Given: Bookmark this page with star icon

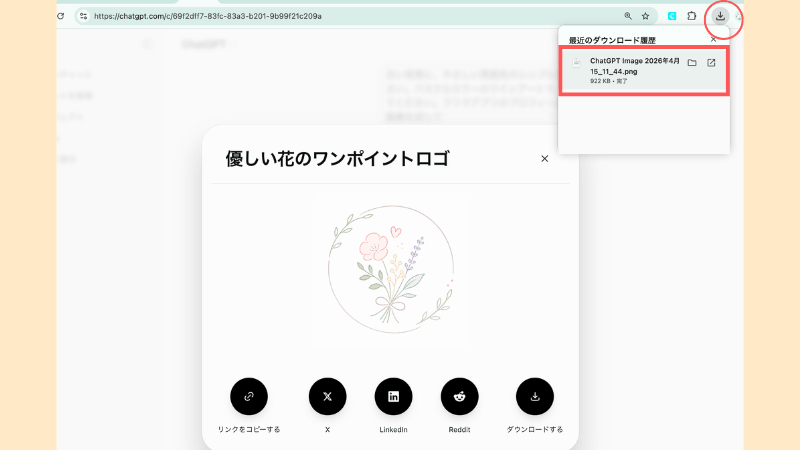Looking at the screenshot, I should pyautogui.click(x=645, y=16).
